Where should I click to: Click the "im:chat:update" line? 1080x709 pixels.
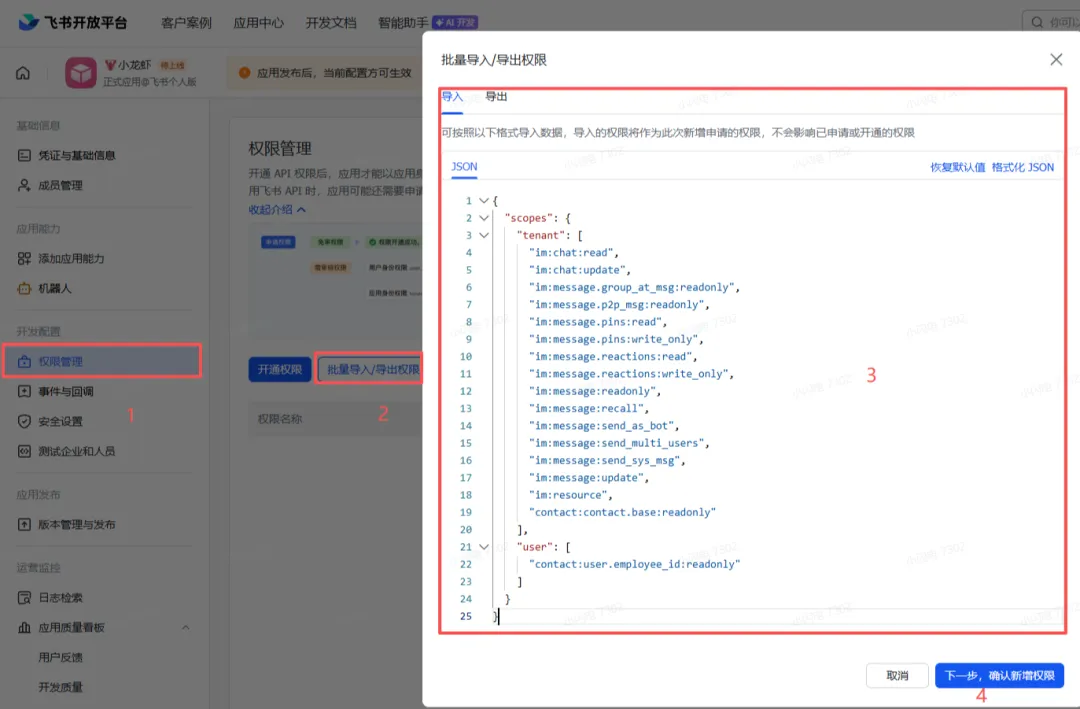point(579,270)
